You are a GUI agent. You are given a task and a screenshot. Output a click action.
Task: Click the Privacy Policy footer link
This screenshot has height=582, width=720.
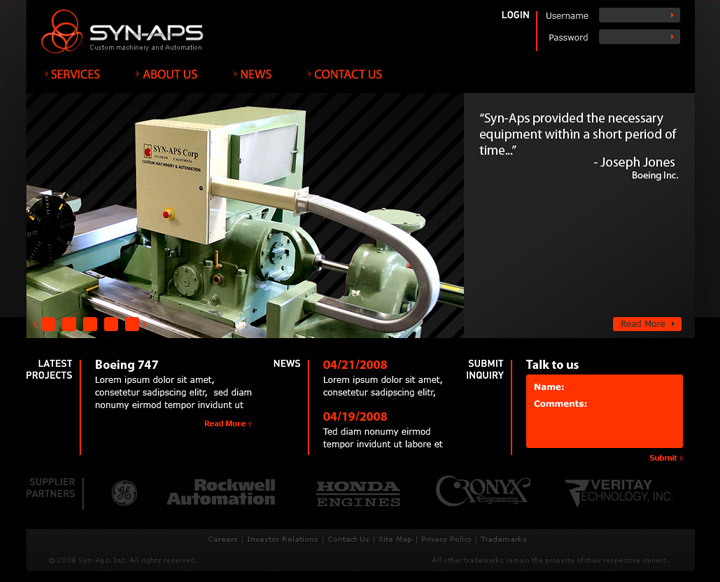tap(446, 539)
